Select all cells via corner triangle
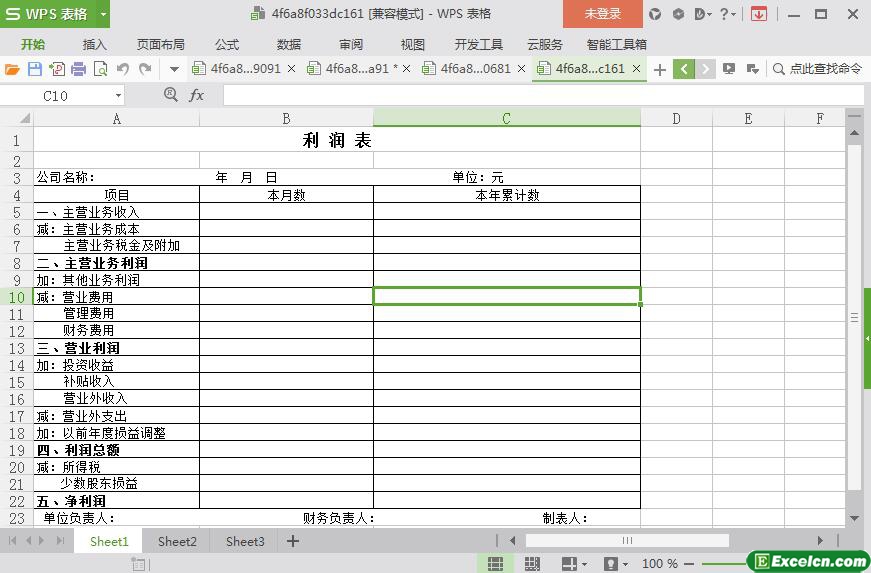871x573 pixels. pyautogui.click(x=25, y=118)
